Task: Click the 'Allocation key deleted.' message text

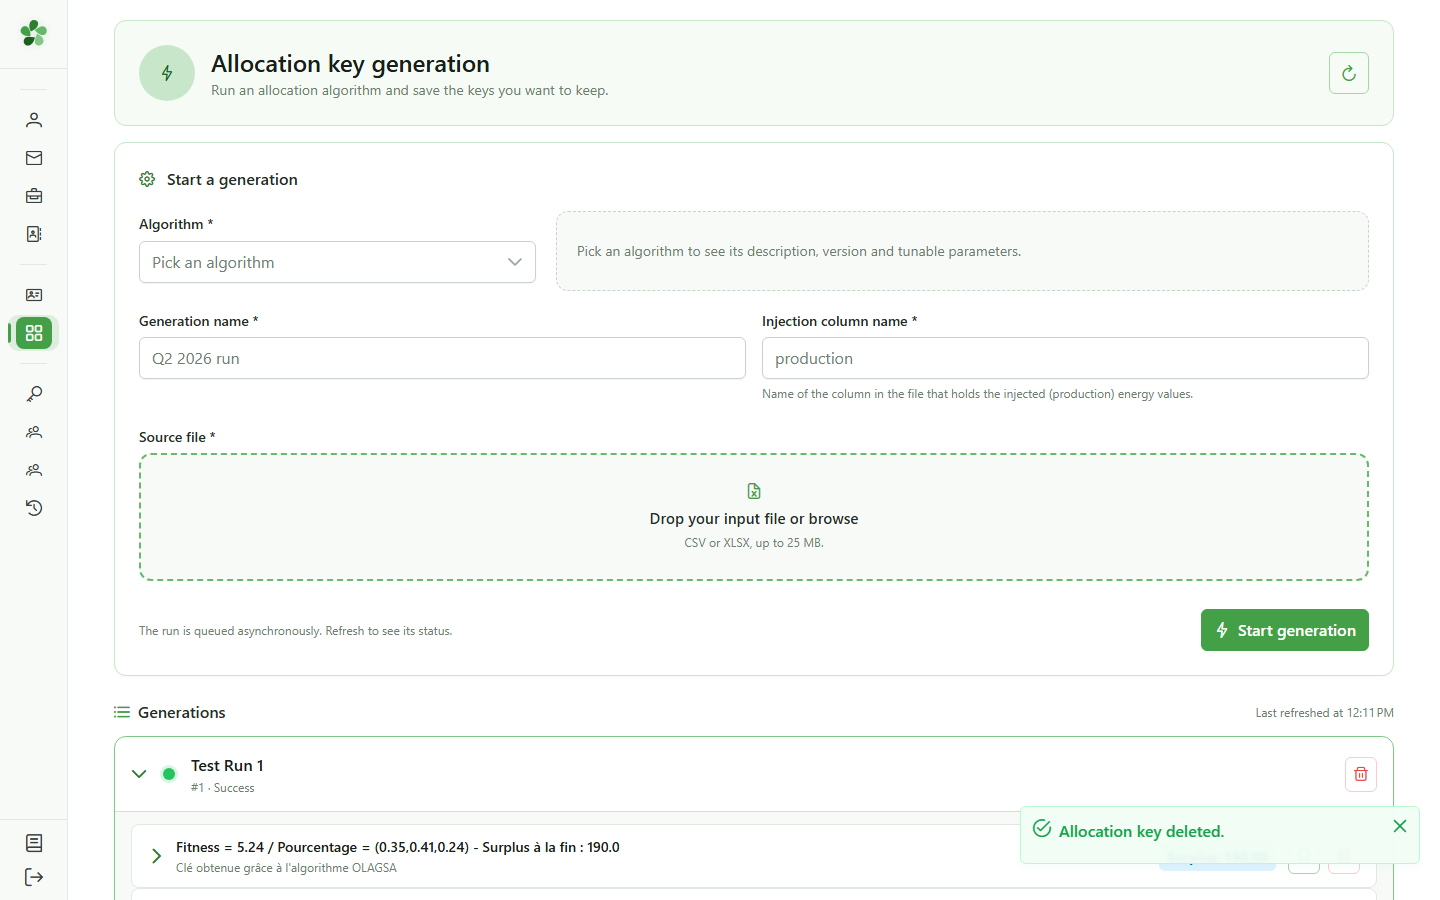Action: pyautogui.click(x=1141, y=831)
